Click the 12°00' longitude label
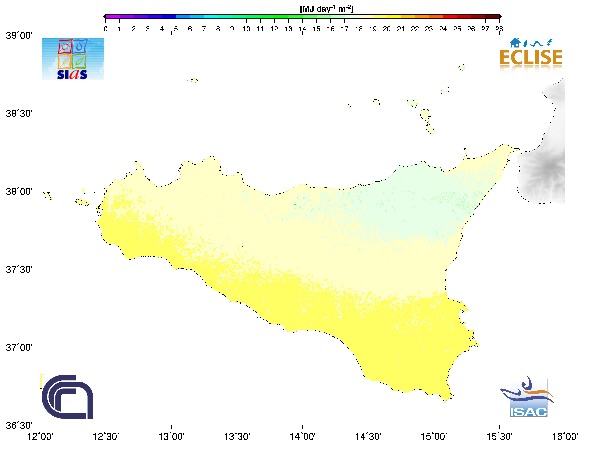 41,437
